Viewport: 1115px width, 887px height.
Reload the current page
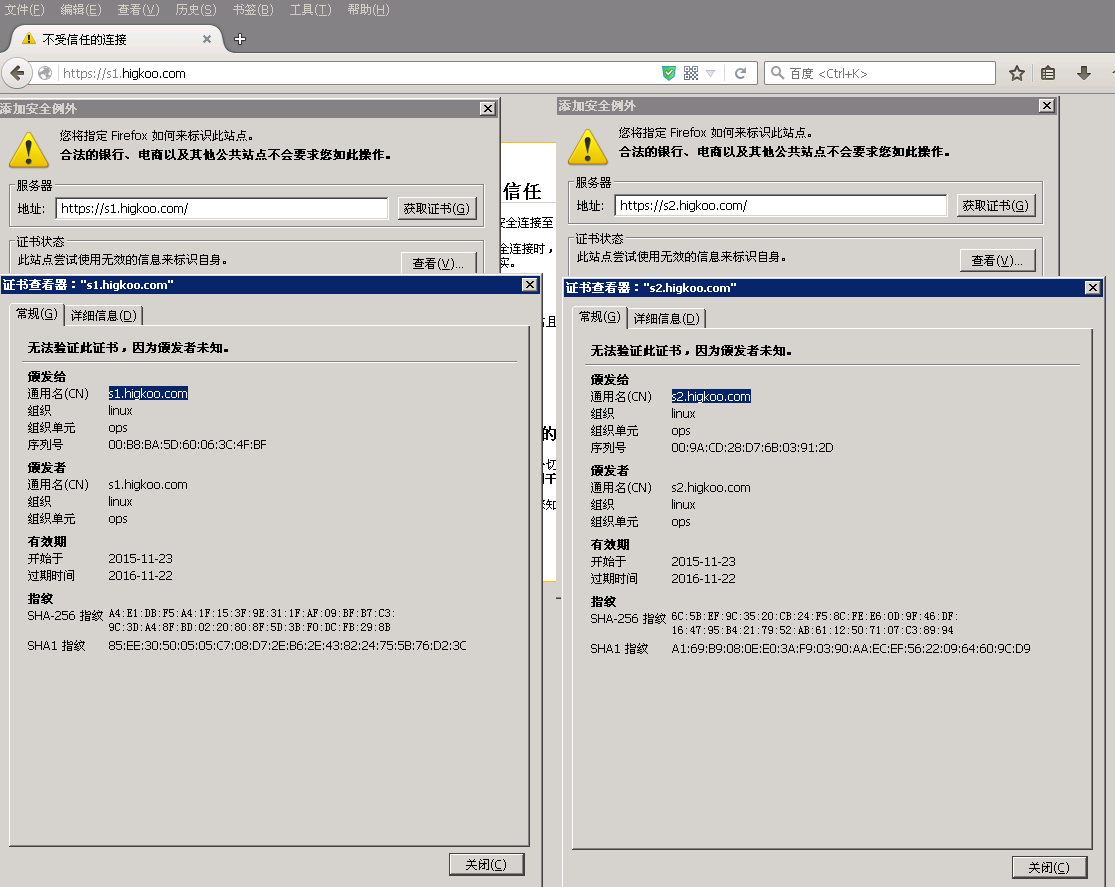coord(740,72)
